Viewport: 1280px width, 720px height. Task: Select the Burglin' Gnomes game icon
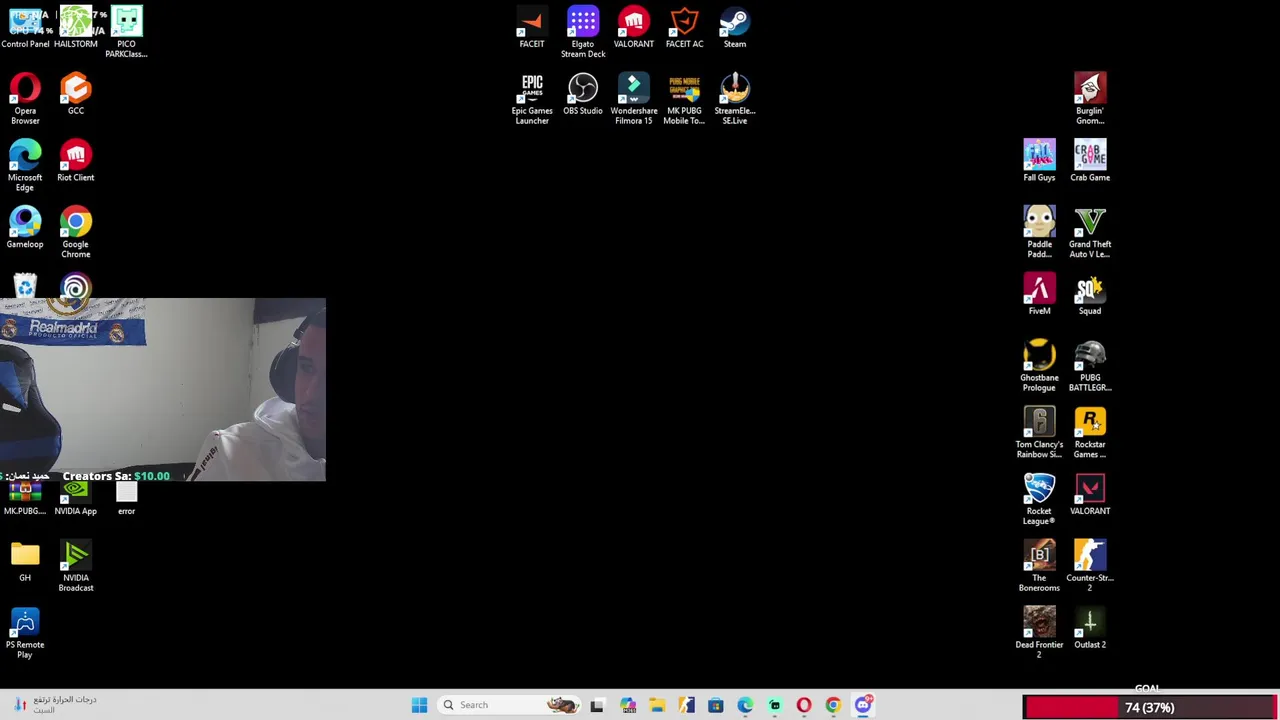pyautogui.click(x=1090, y=99)
